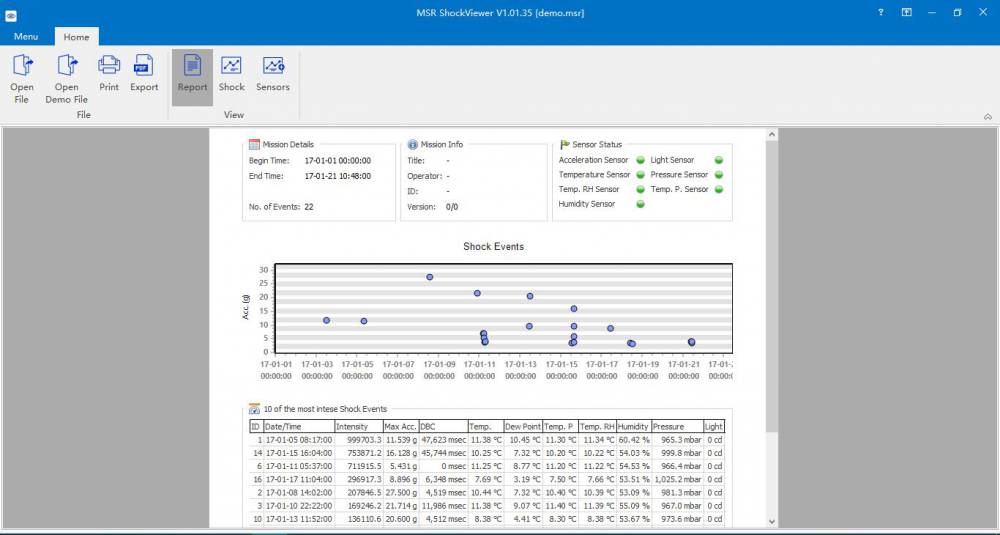The height and width of the screenshot is (535, 1000).
Task: Switch to the Report view
Action: point(192,77)
